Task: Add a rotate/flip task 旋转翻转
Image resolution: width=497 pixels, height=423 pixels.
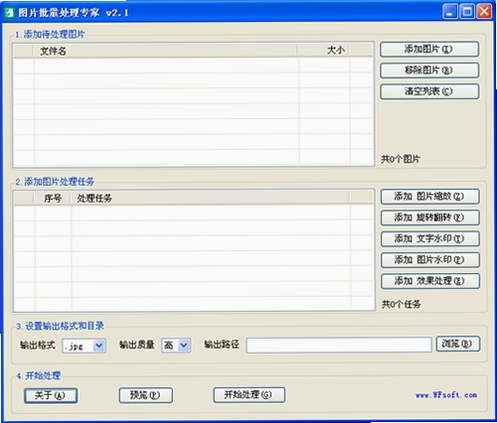Action: click(430, 217)
